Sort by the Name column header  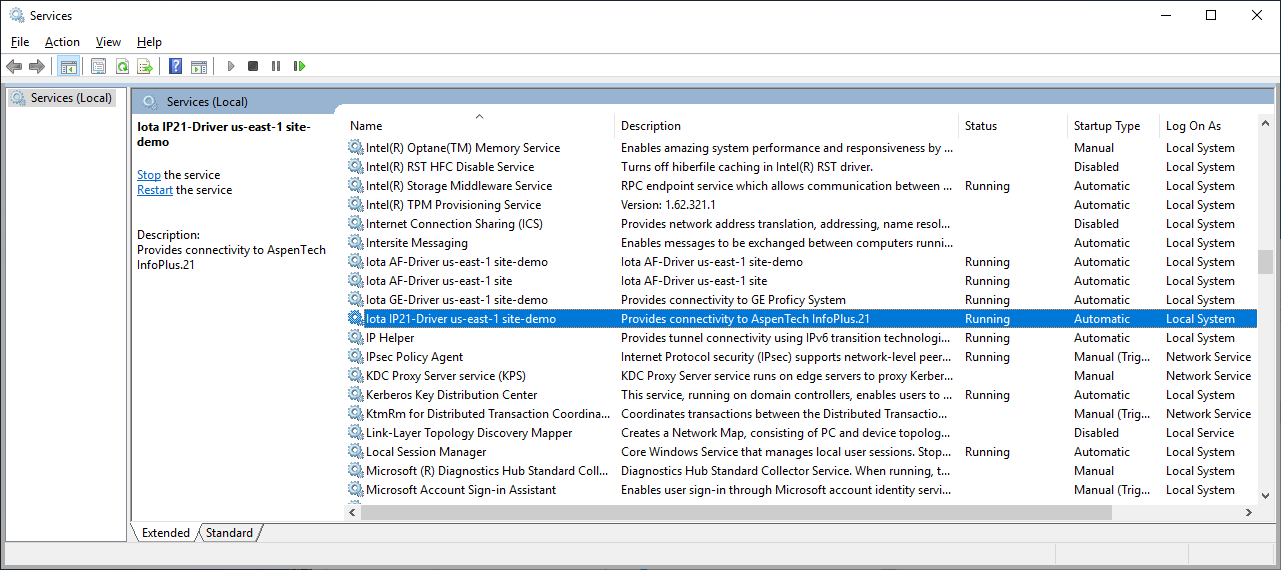[479, 126]
